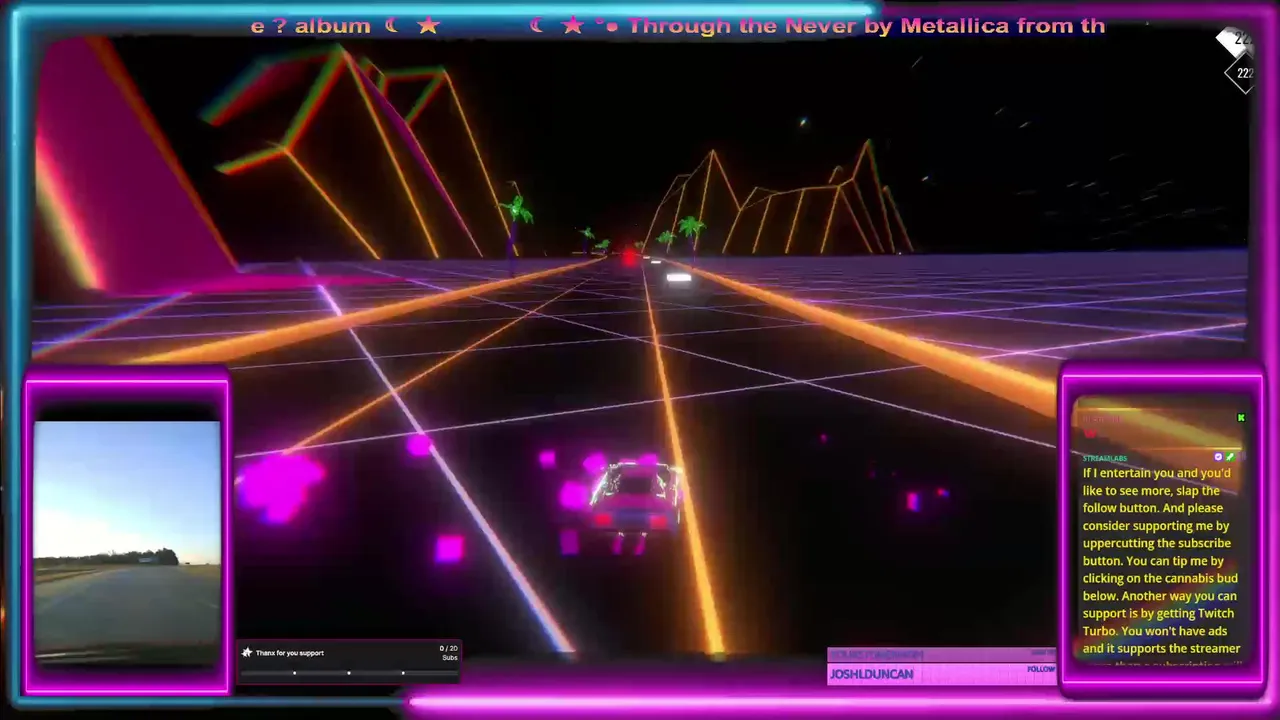Click the green sword badge in chat
1280x720 pixels.
(x=1230, y=457)
